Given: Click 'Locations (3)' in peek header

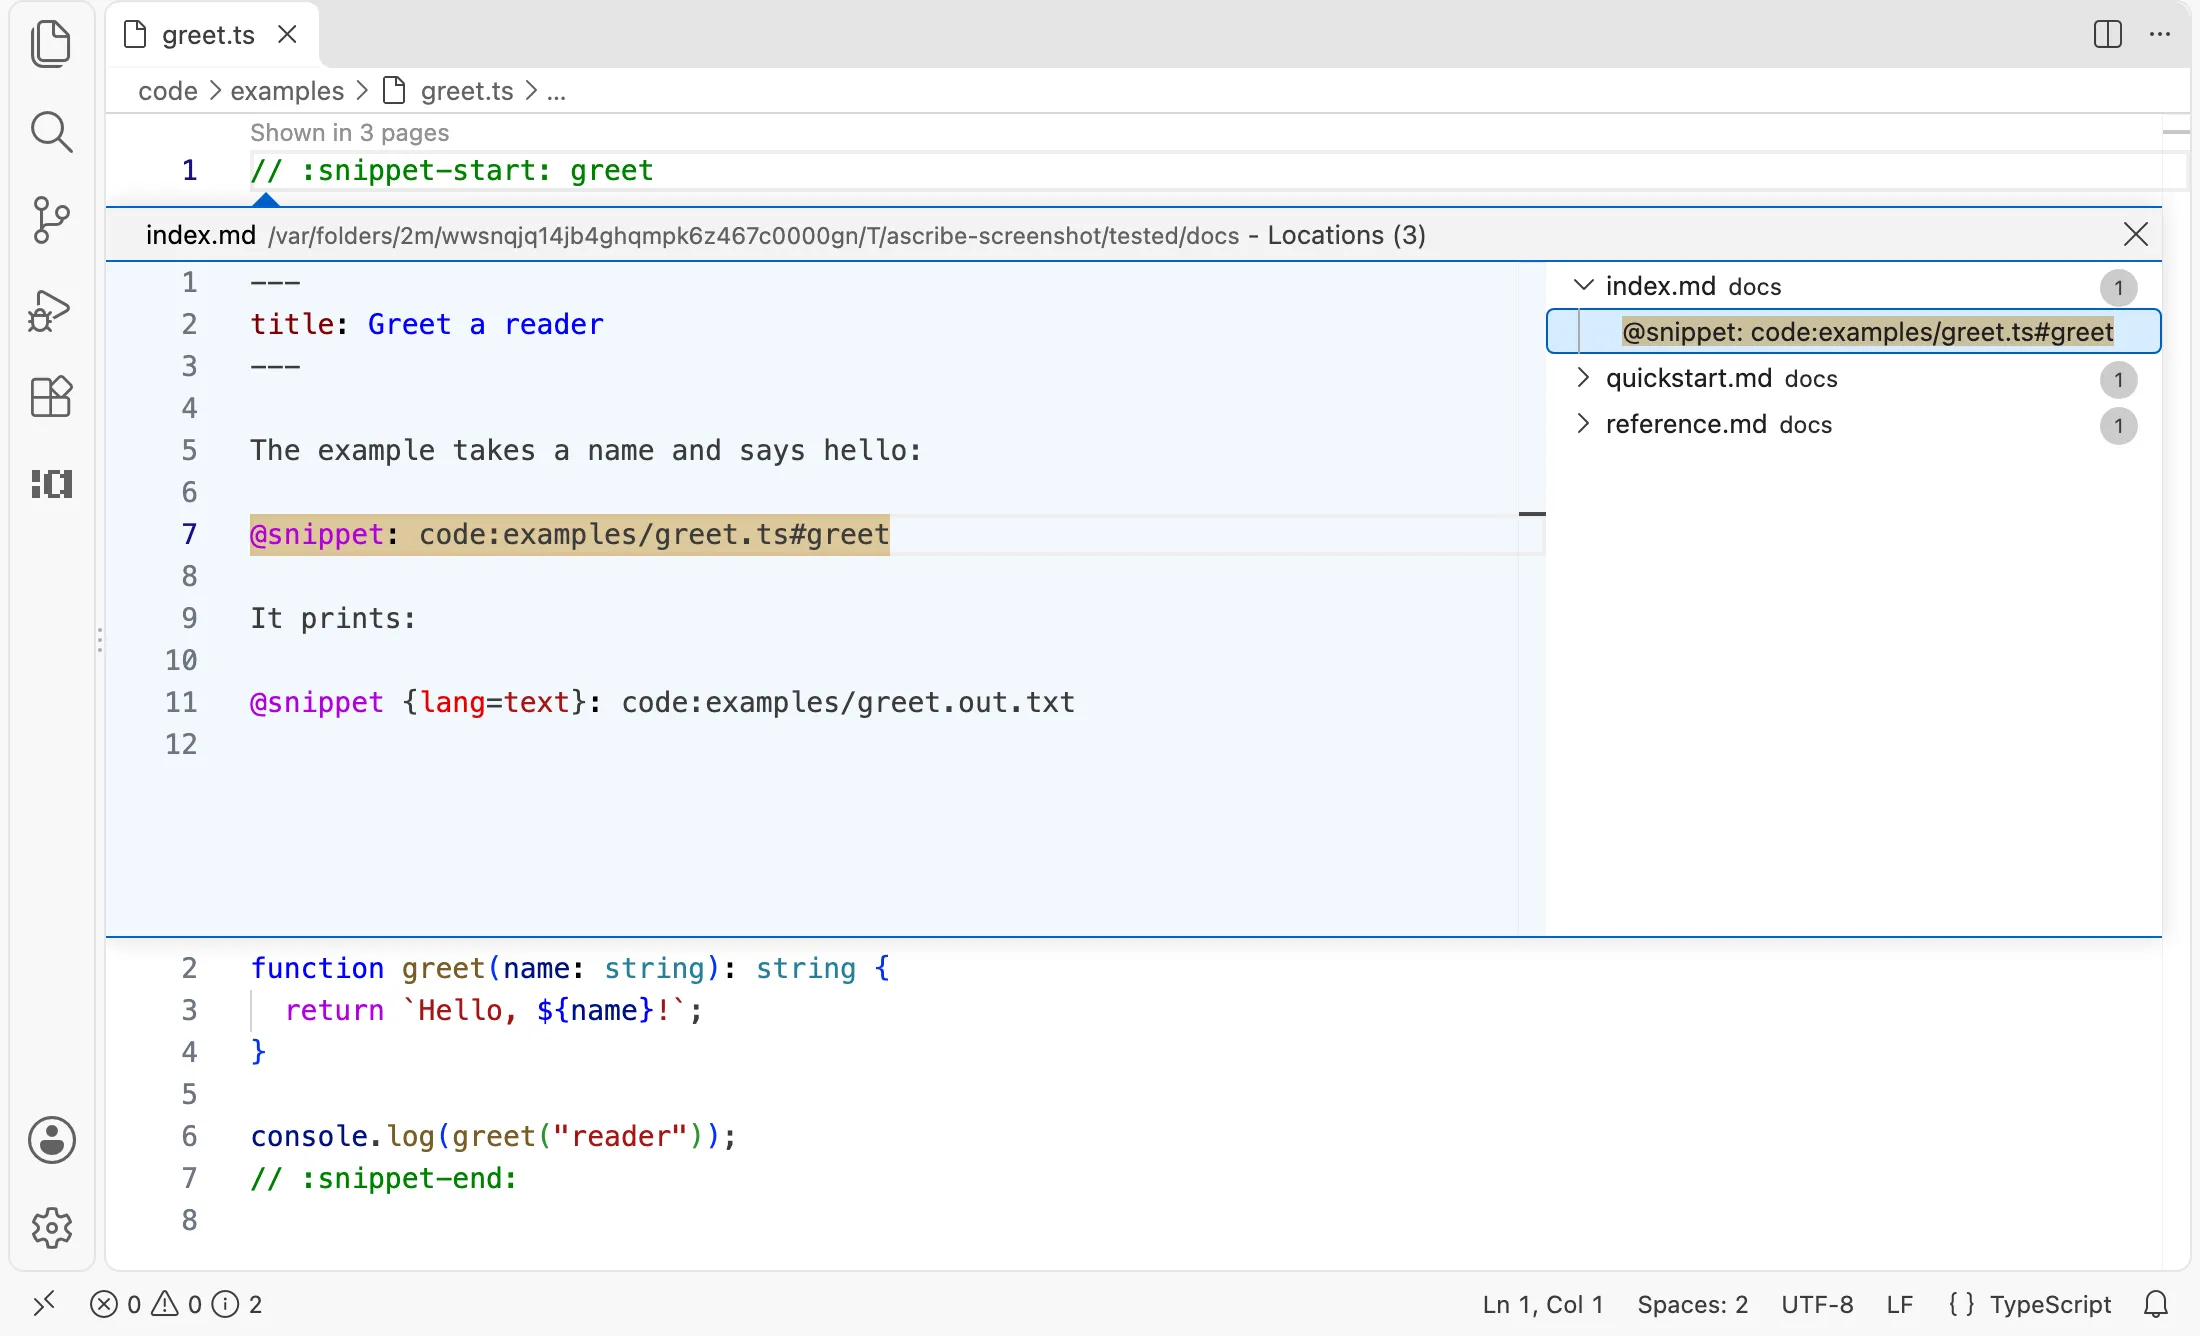Looking at the screenshot, I should pyautogui.click(x=1346, y=235).
